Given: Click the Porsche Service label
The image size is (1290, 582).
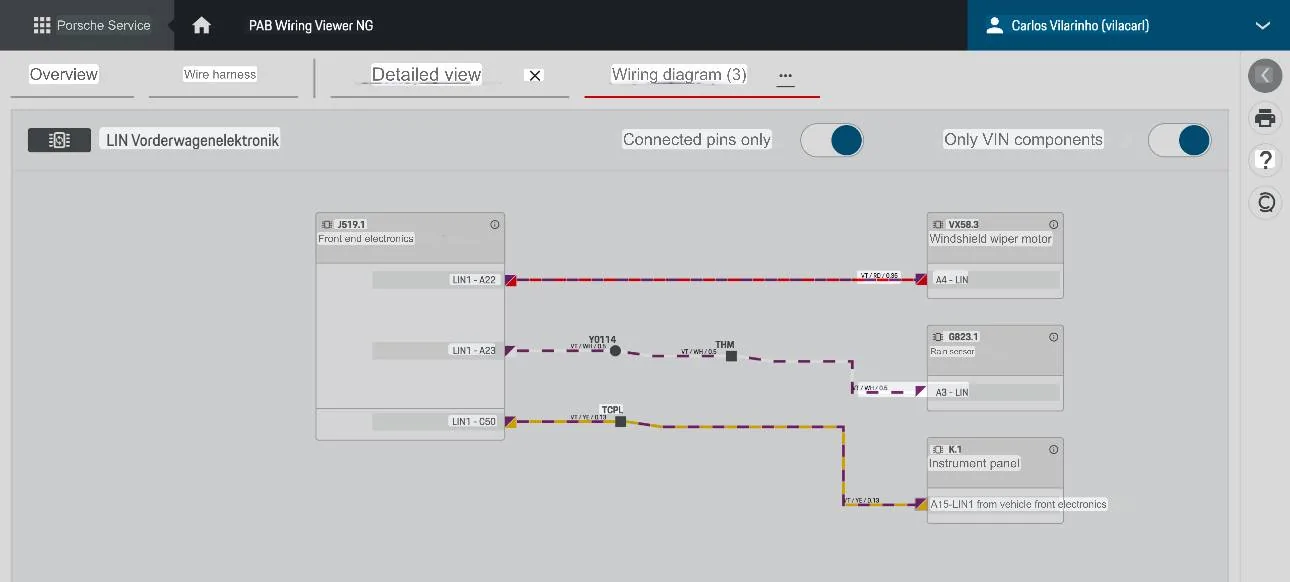Looking at the screenshot, I should pos(104,25).
